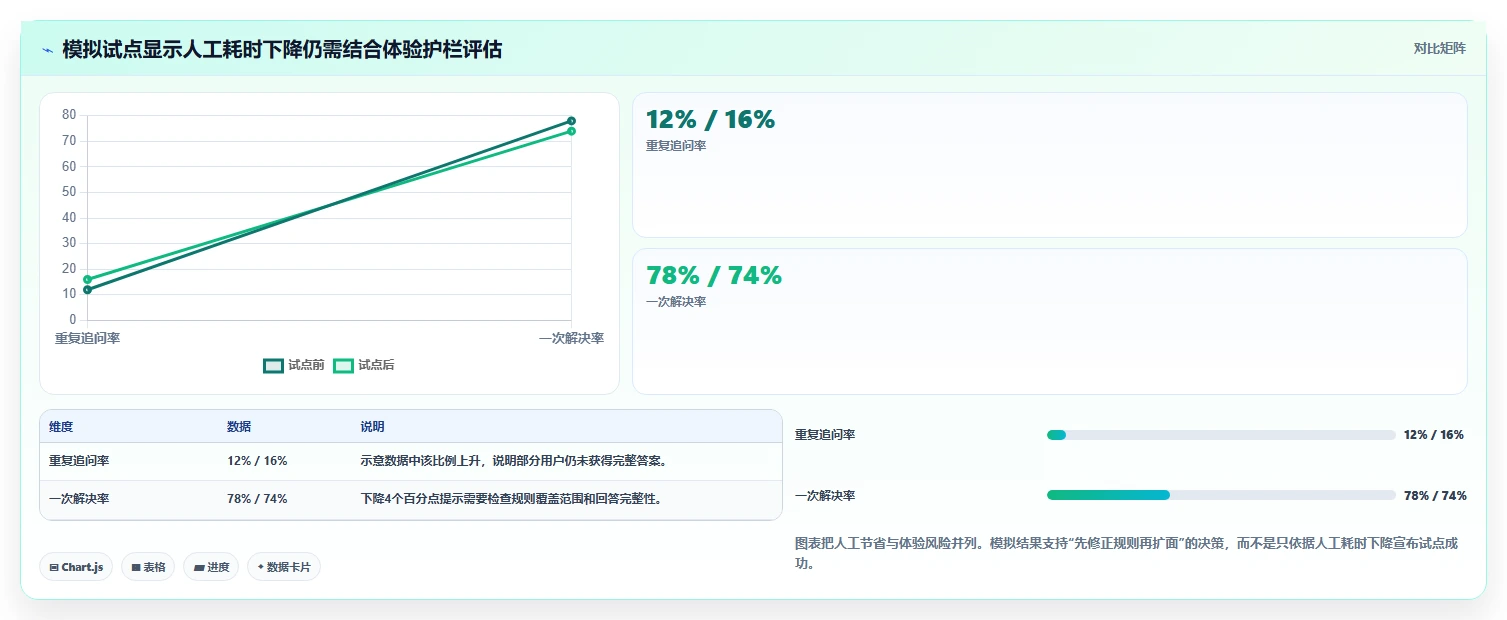Click the 试点后 data point at 一次解决率

571,131
